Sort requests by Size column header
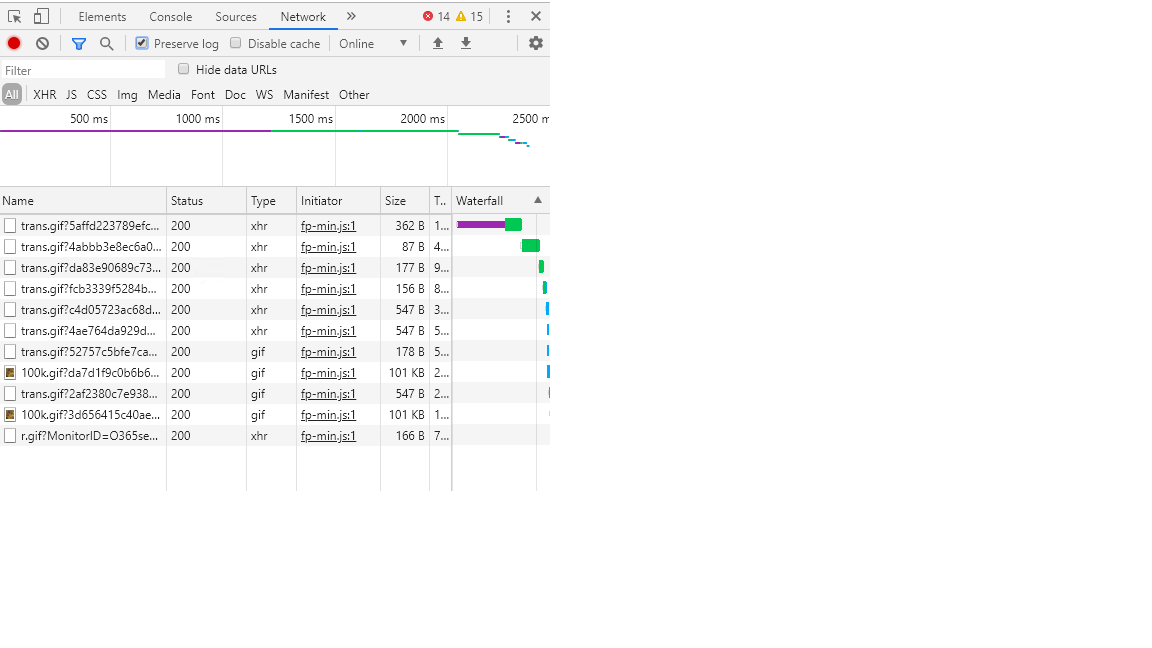The width and height of the screenshot is (1152, 648). [x=405, y=201]
